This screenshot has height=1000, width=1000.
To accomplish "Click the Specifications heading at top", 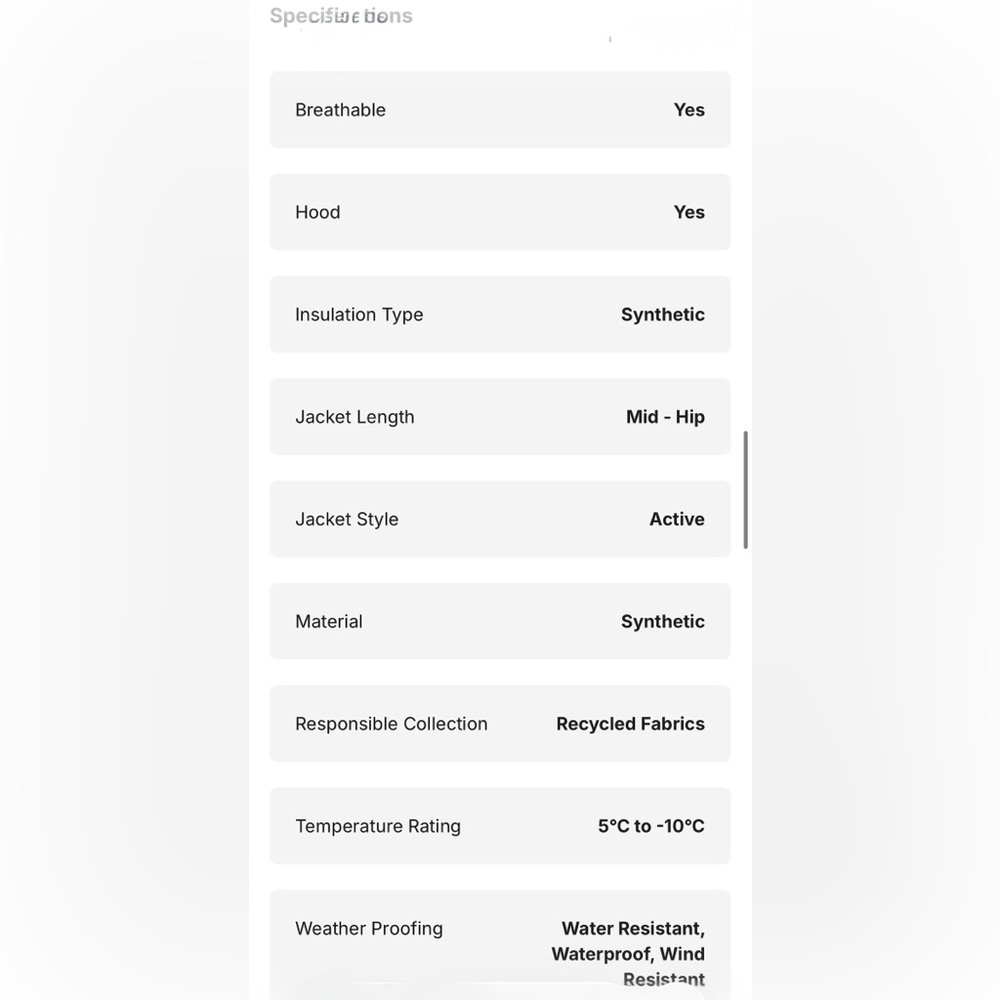I will 341,15.
